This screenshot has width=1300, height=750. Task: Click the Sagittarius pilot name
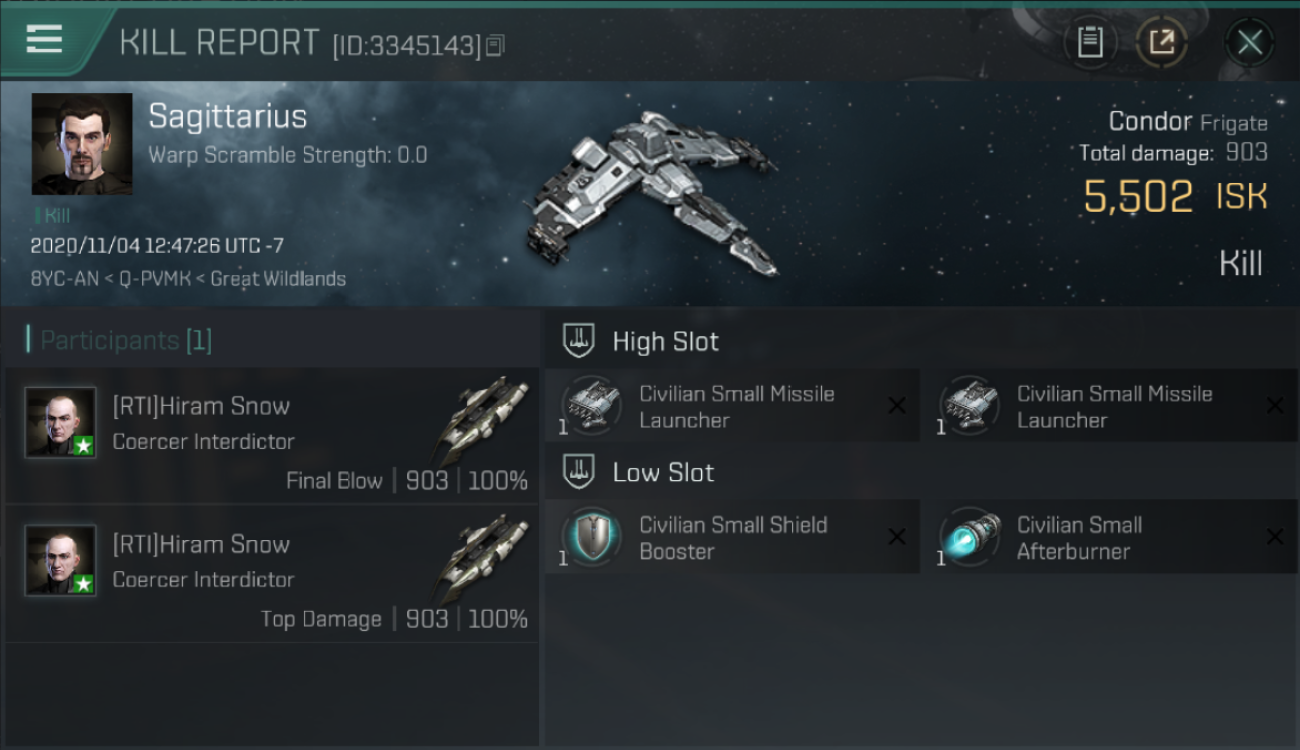tap(228, 116)
